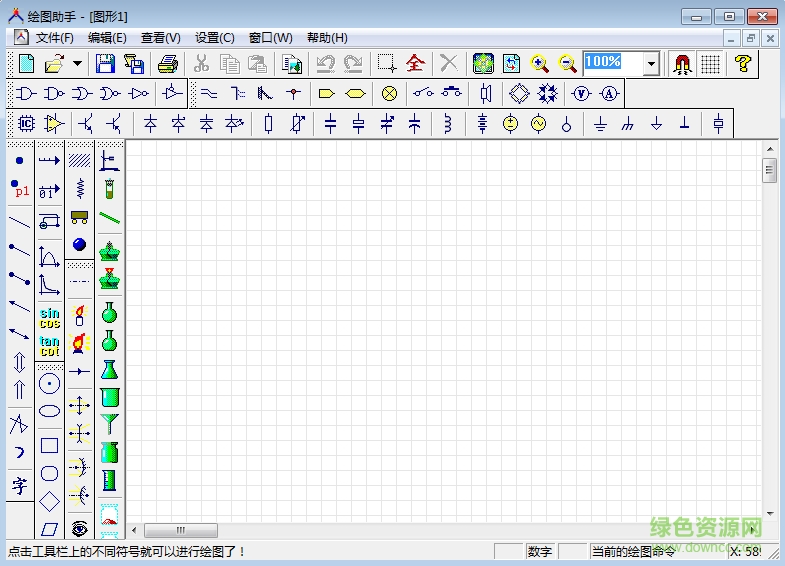Viewport: 785px width, 566px height.
Task: Select the eye symbol tool
Action: point(80,528)
